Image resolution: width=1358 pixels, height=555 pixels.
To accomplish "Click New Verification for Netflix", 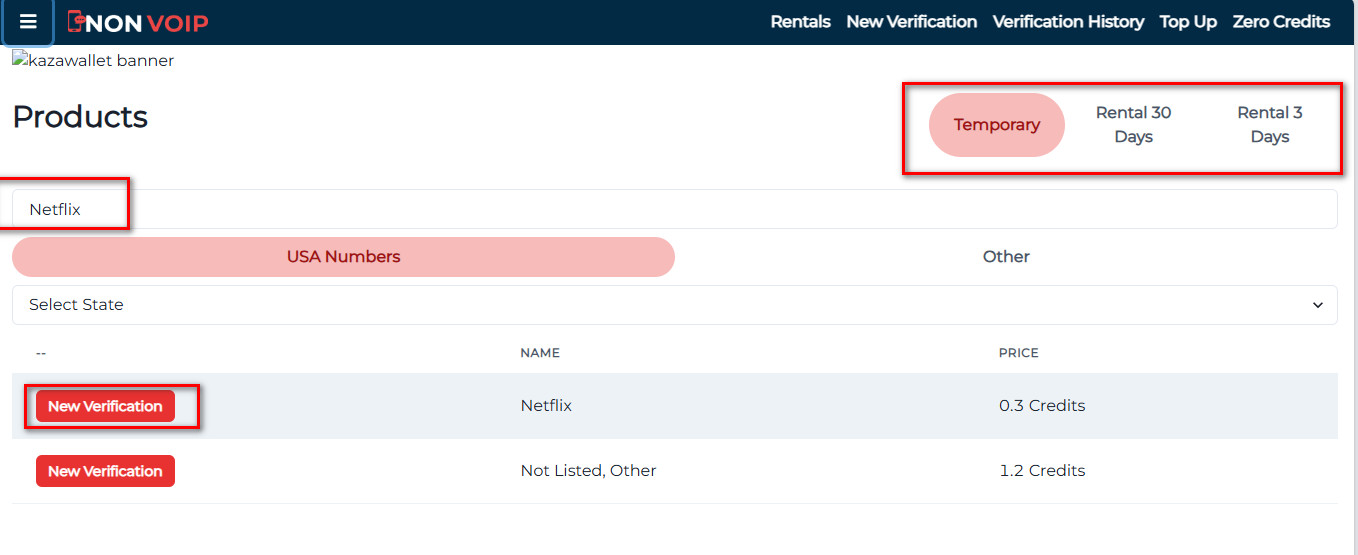I will [105, 406].
